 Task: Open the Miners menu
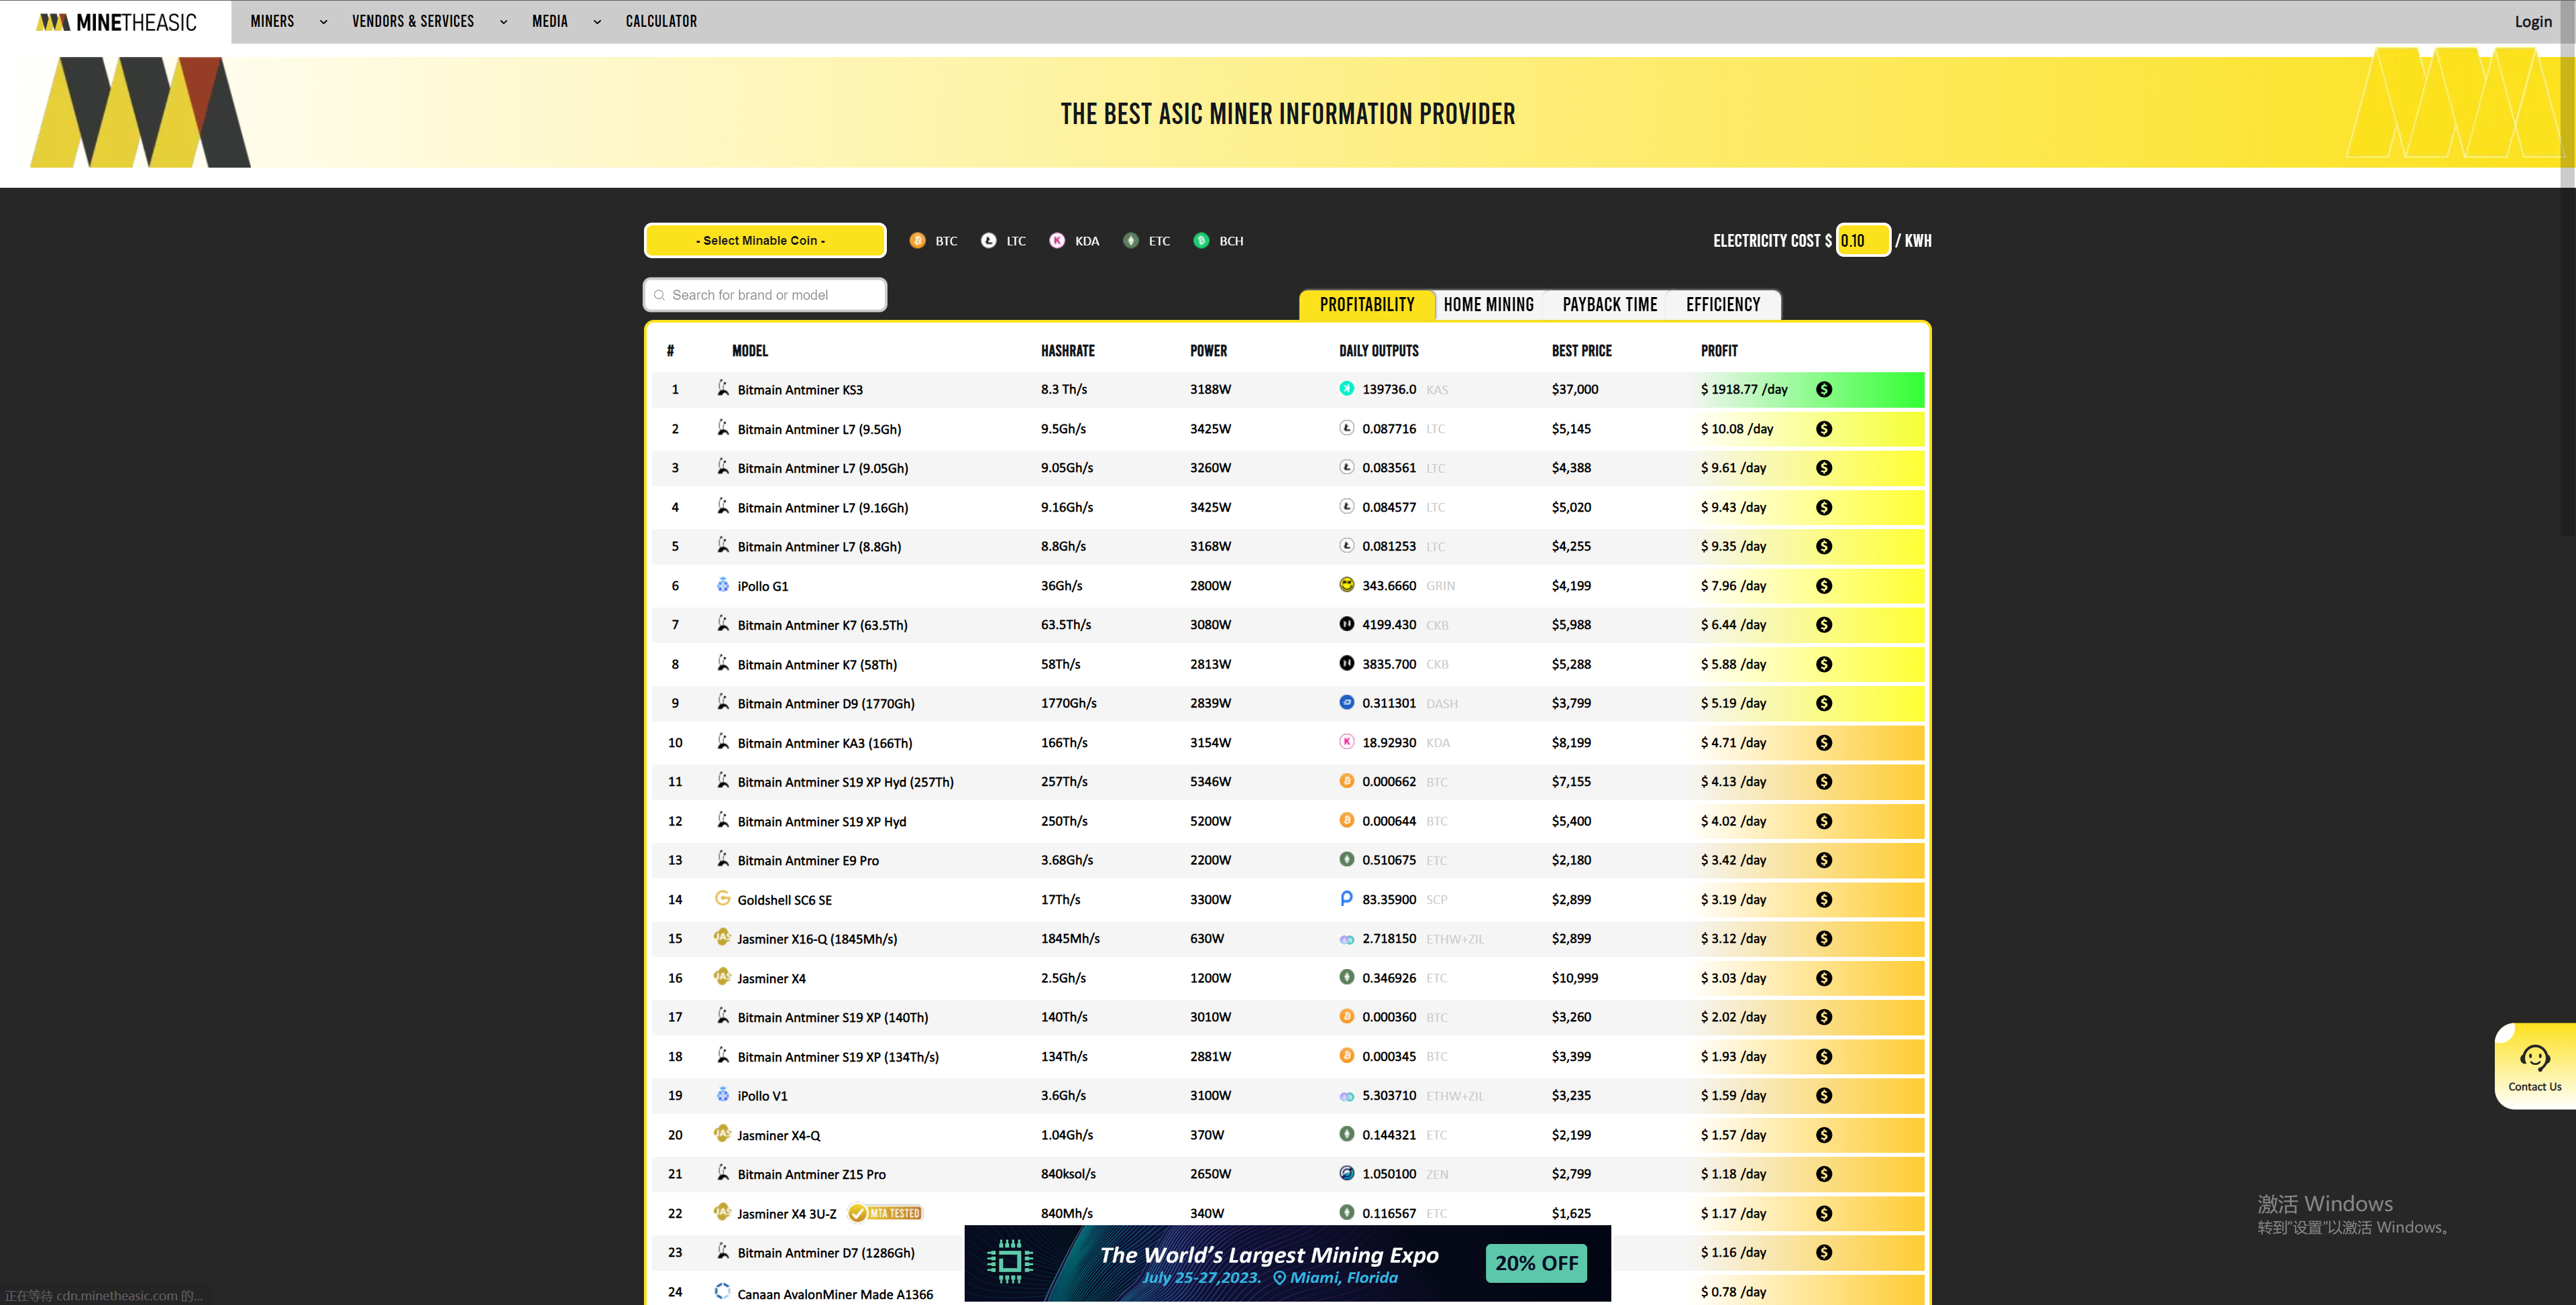pos(272,21)
